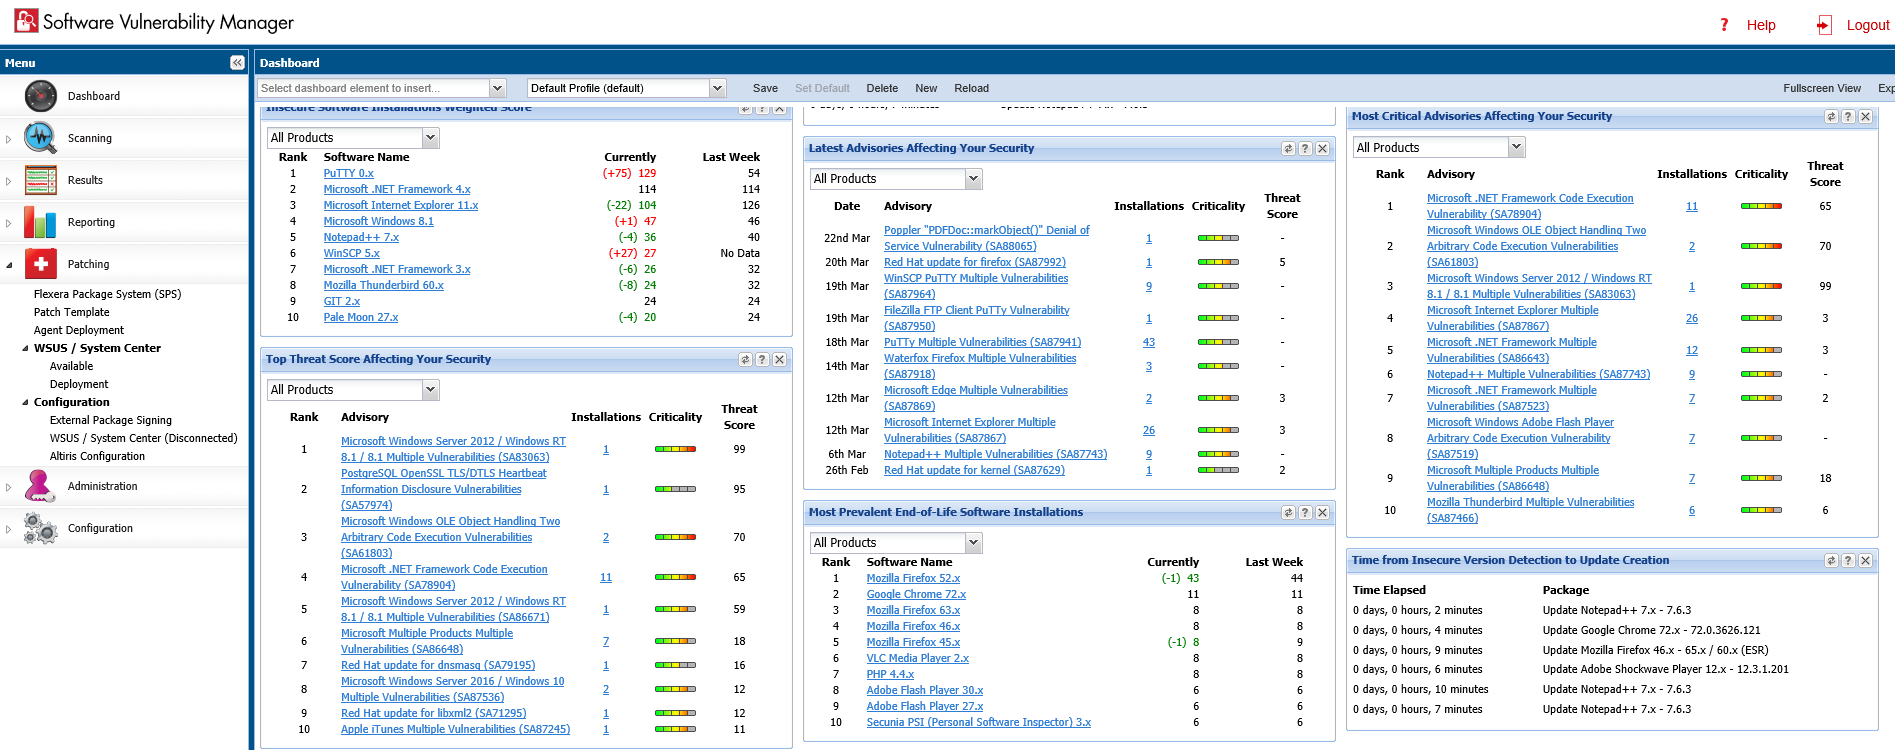Click the Results checklist icon
The image size is (1895, 750).
tap(40, 180)
